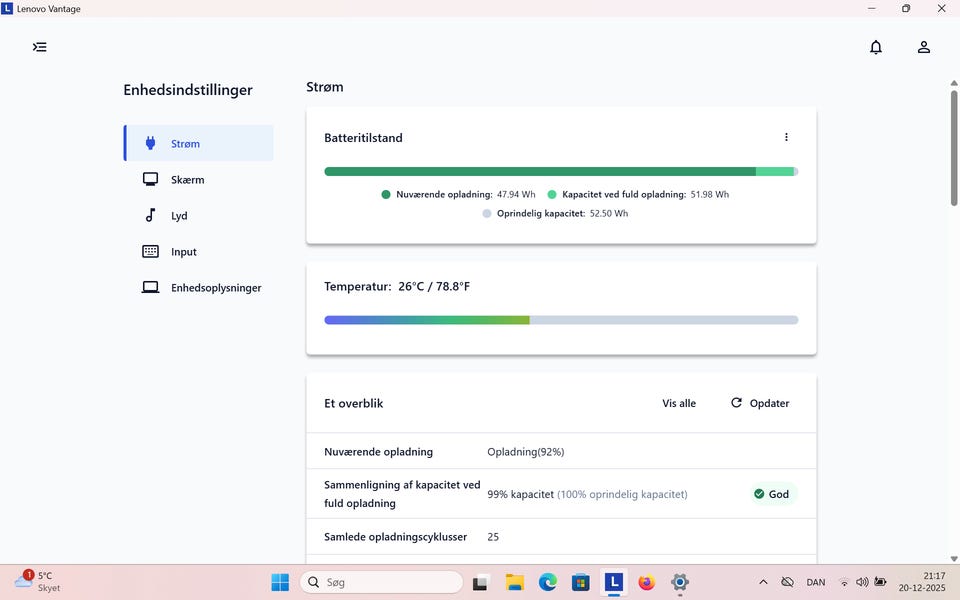
Task: Open File Explorer from the taskbar
Action: click(x=514, y=582)
